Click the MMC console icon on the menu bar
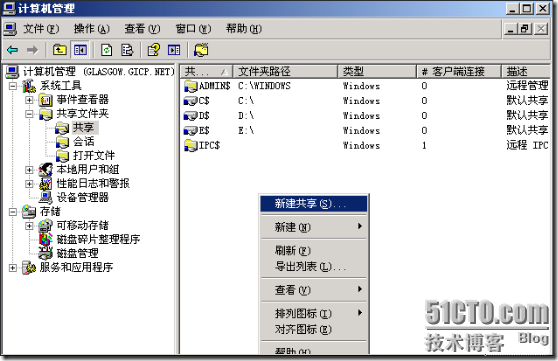This screenshot has width=558, height=361. pyautogui.click(x=10, y=29)
